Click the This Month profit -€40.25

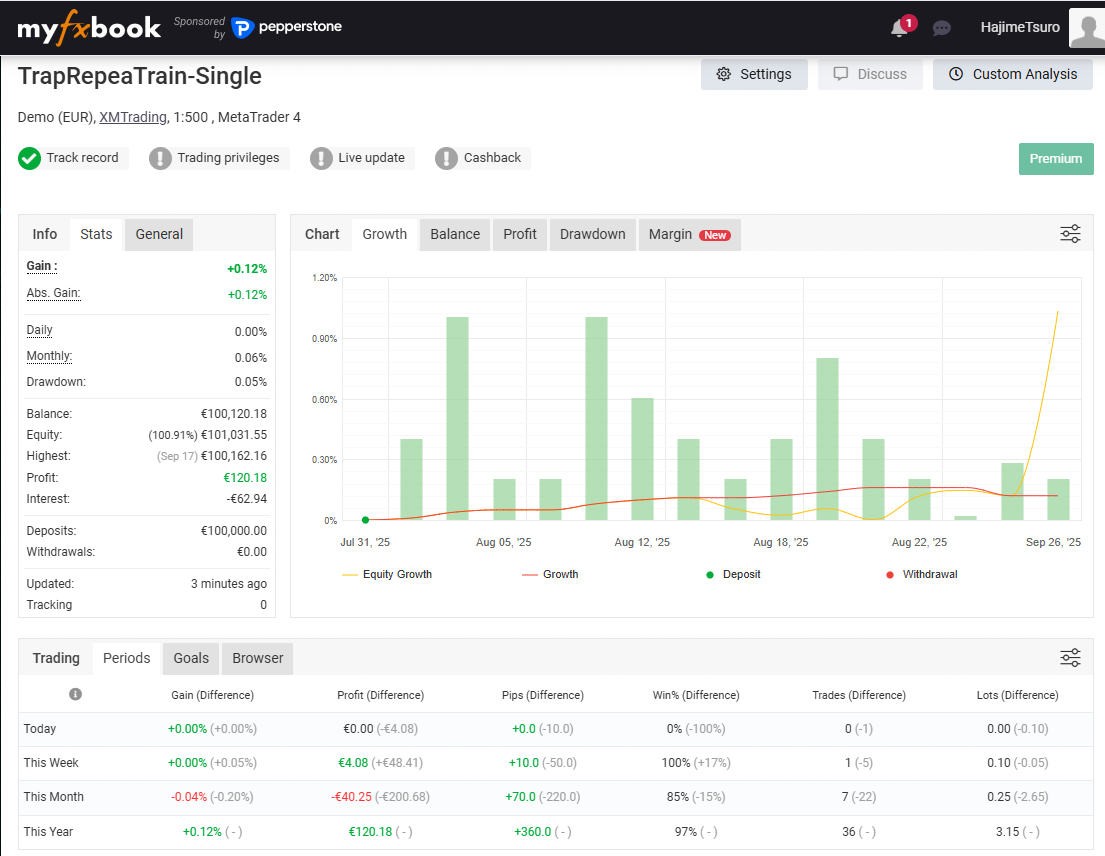(352, 797)
